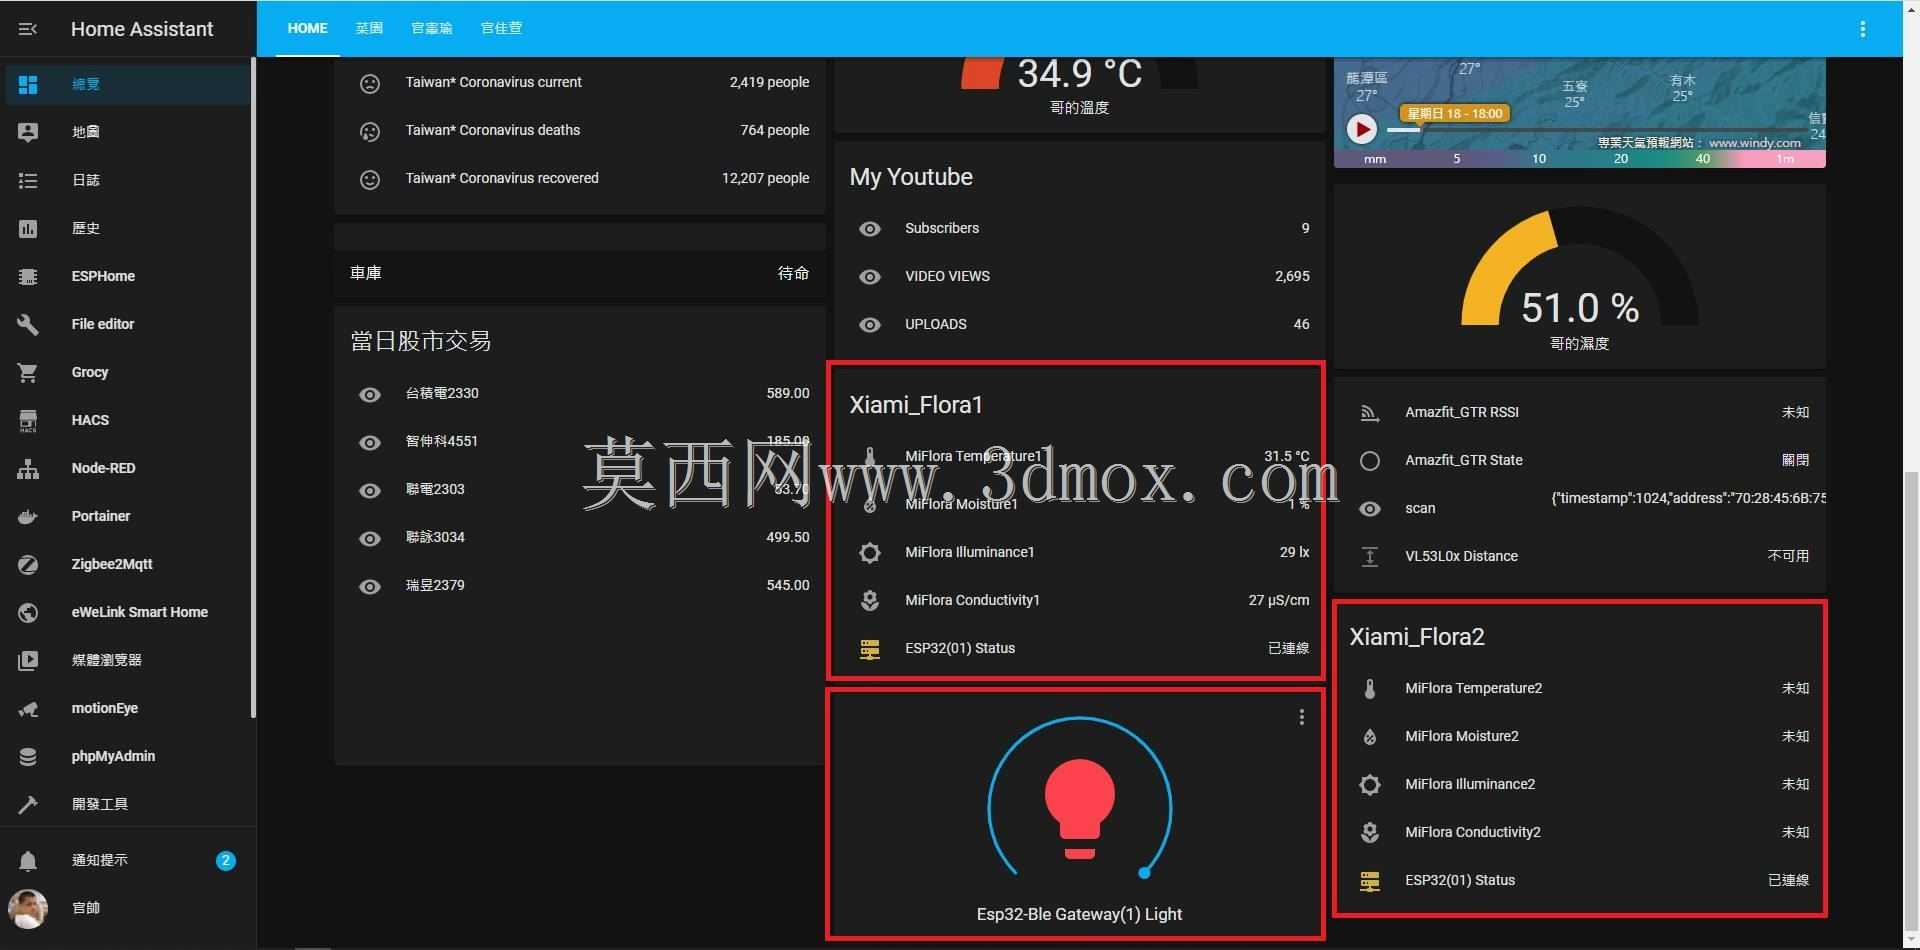Image resolution: width=1920 pixels, height=950 pixels.
Task: Open the 開發工具 developer tools hammer icon
Action: point(28,804)
